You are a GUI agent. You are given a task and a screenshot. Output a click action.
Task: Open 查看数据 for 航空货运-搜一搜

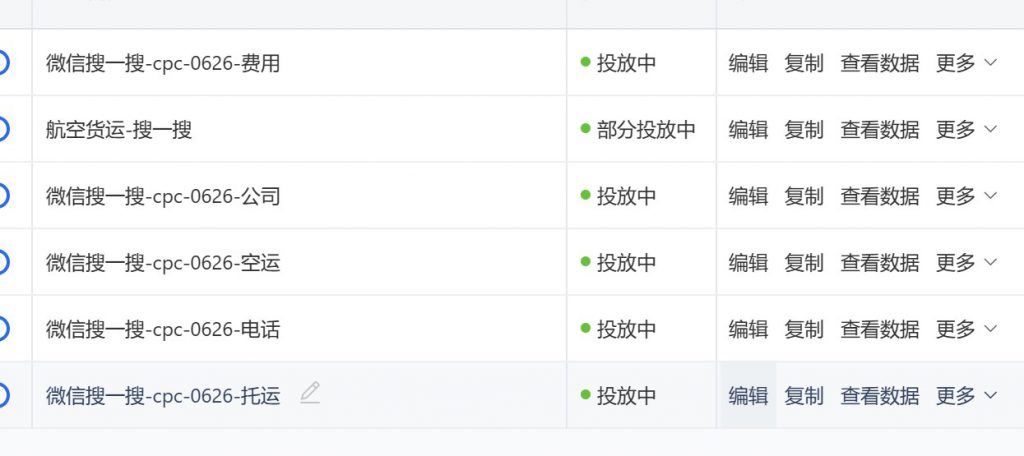880,130
